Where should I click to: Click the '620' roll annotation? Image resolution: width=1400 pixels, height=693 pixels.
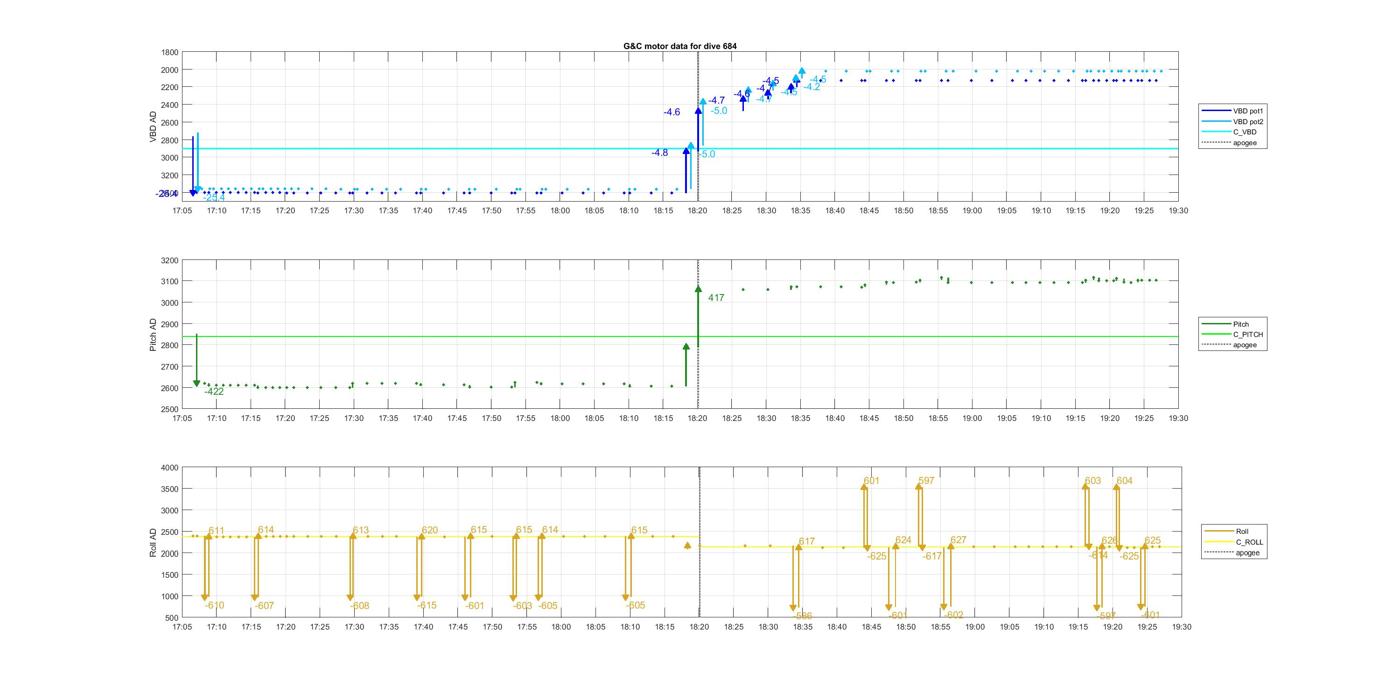tap(430, 531)
